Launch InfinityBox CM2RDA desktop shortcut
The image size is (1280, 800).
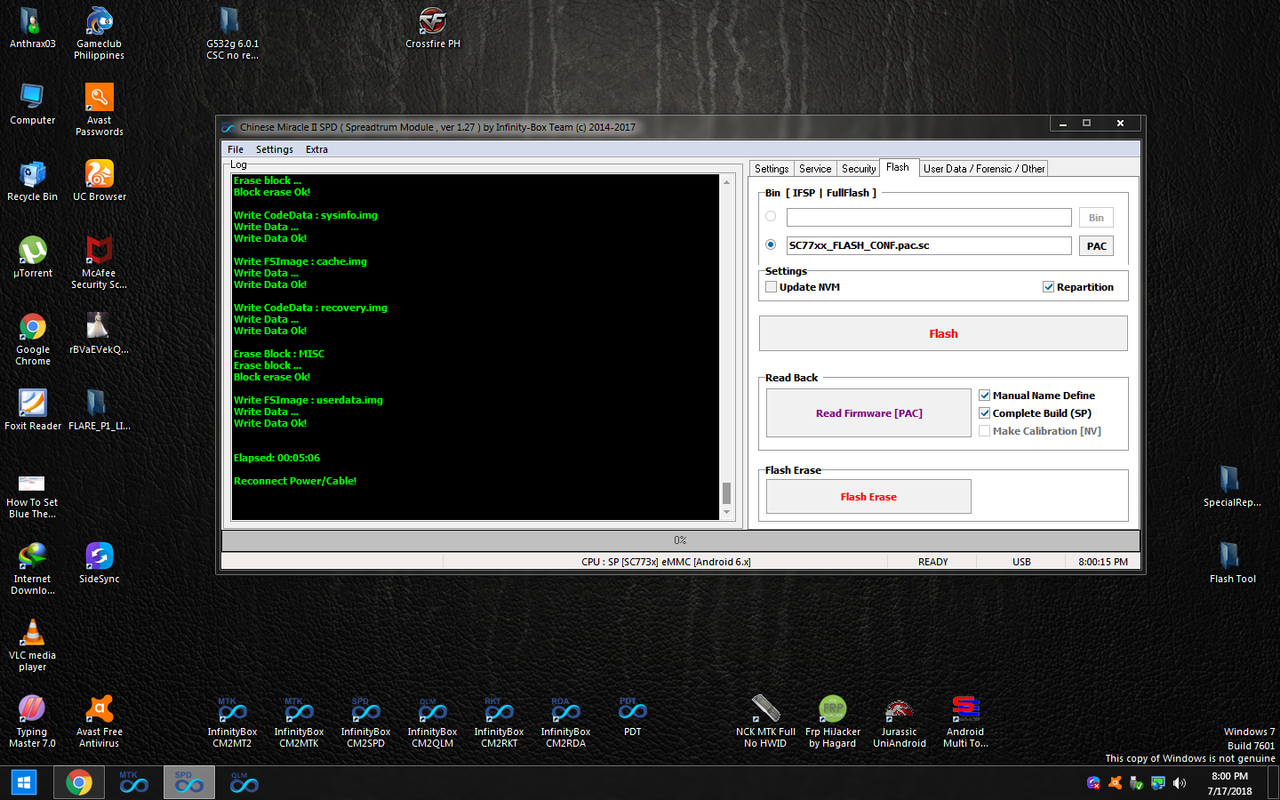point(565,721)
